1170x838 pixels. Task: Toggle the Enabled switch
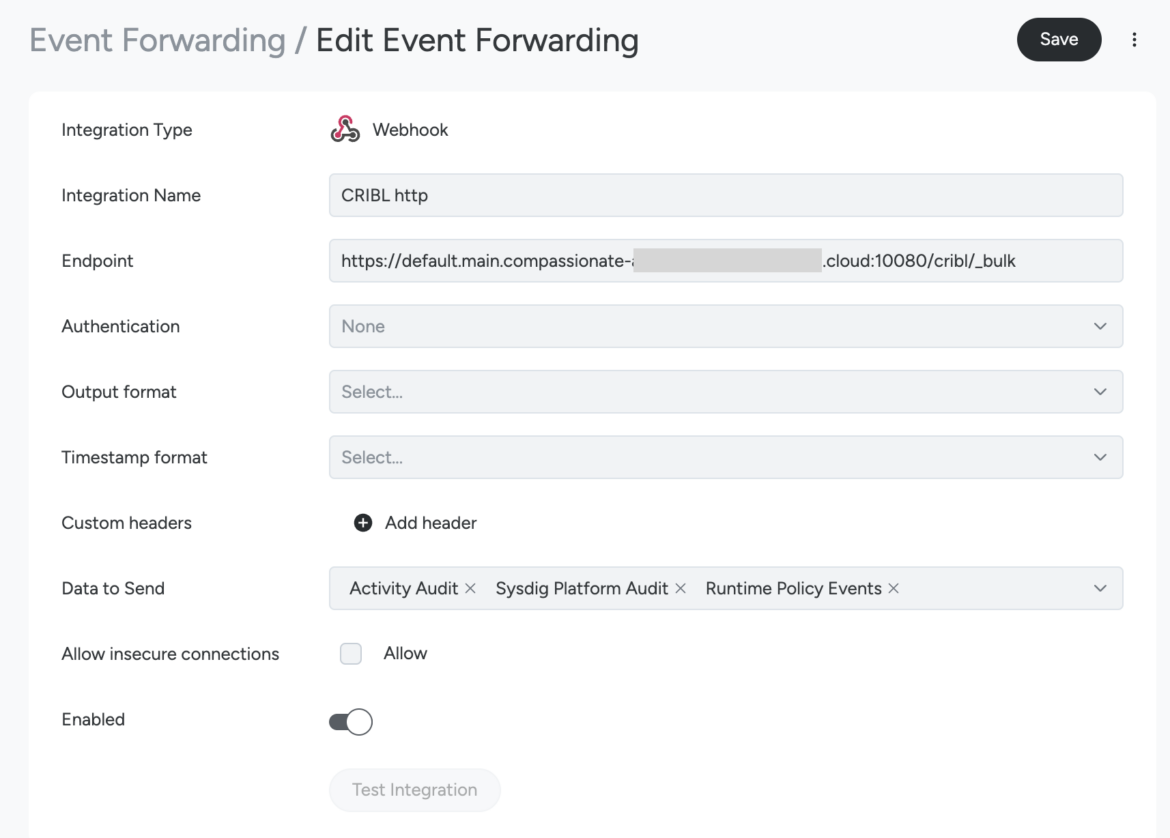[351, 722]
